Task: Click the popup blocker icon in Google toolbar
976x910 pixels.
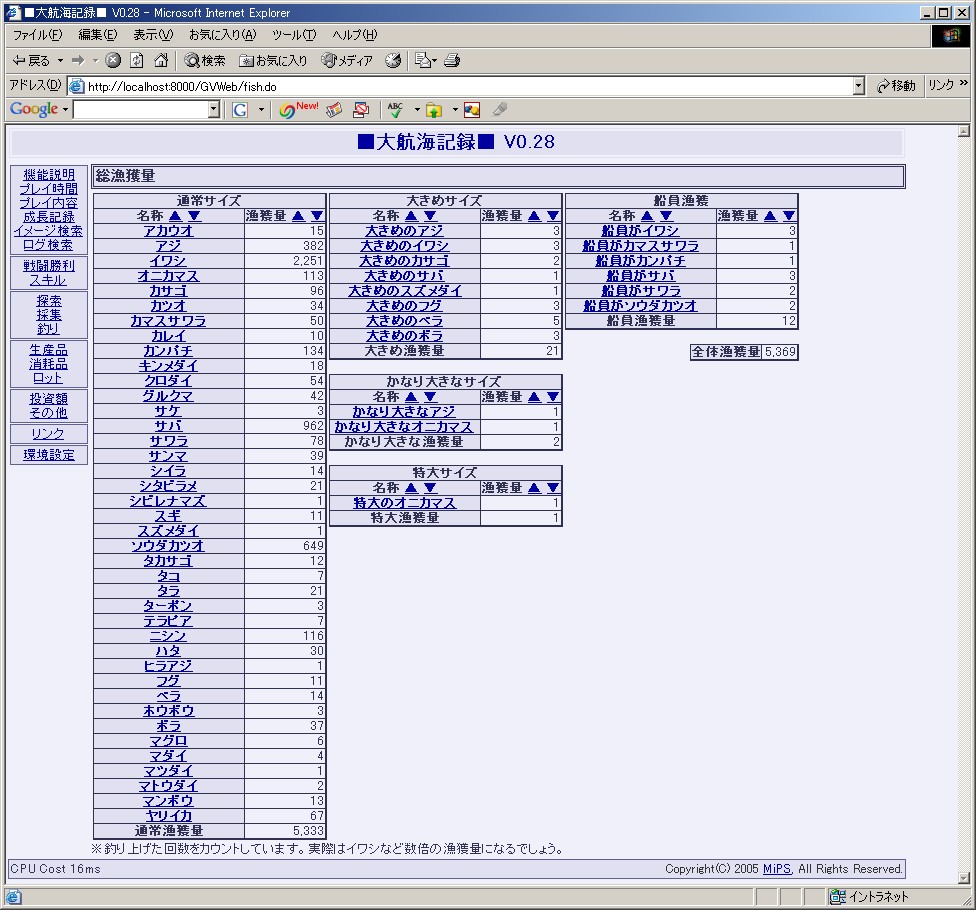Action: coord(361,110)
